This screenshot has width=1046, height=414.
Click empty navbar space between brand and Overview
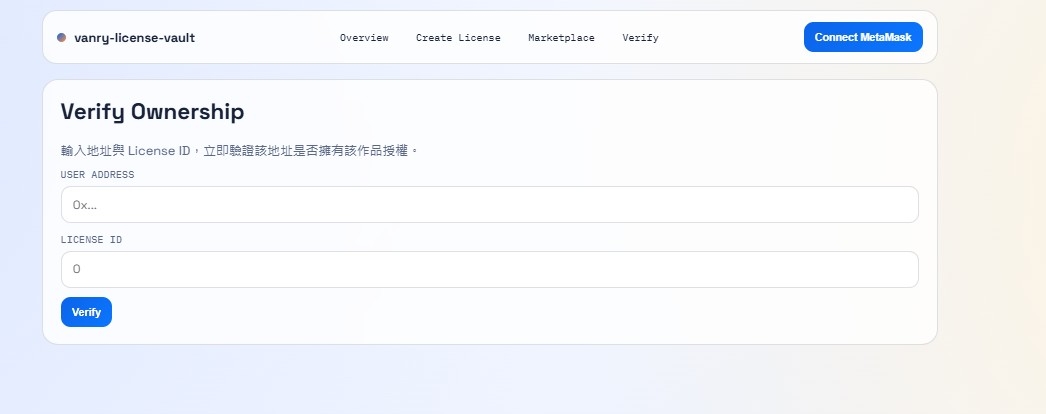pyautogui.click(x=267, y=37)
